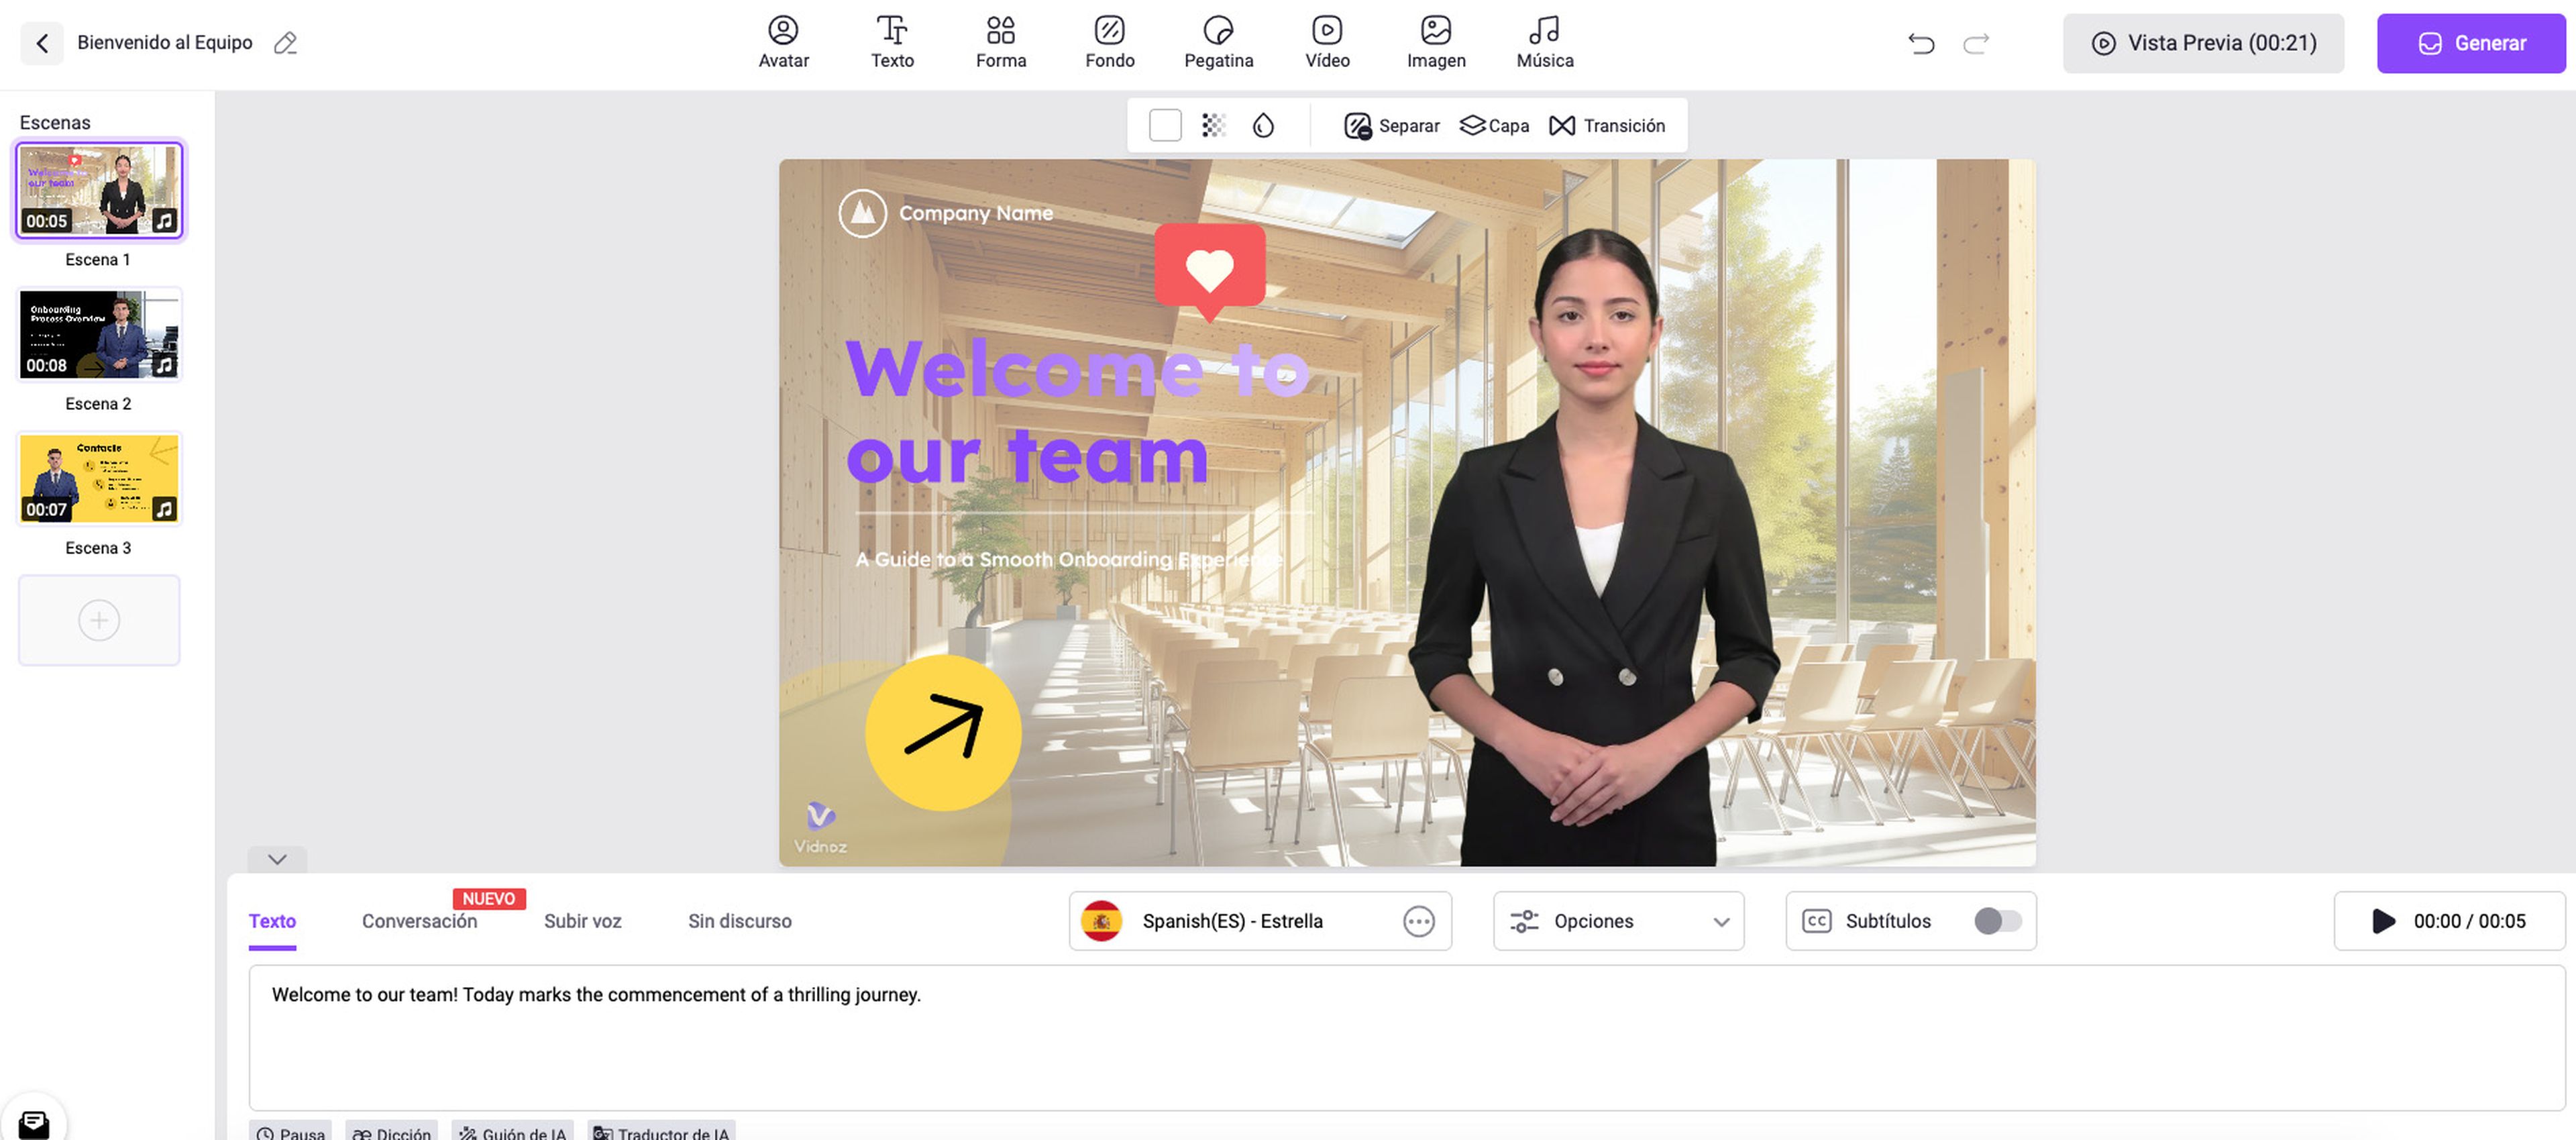Screen dimensions: 2576x1140
Task: Open the Fondo background tool
Action: click(1109, 43)
